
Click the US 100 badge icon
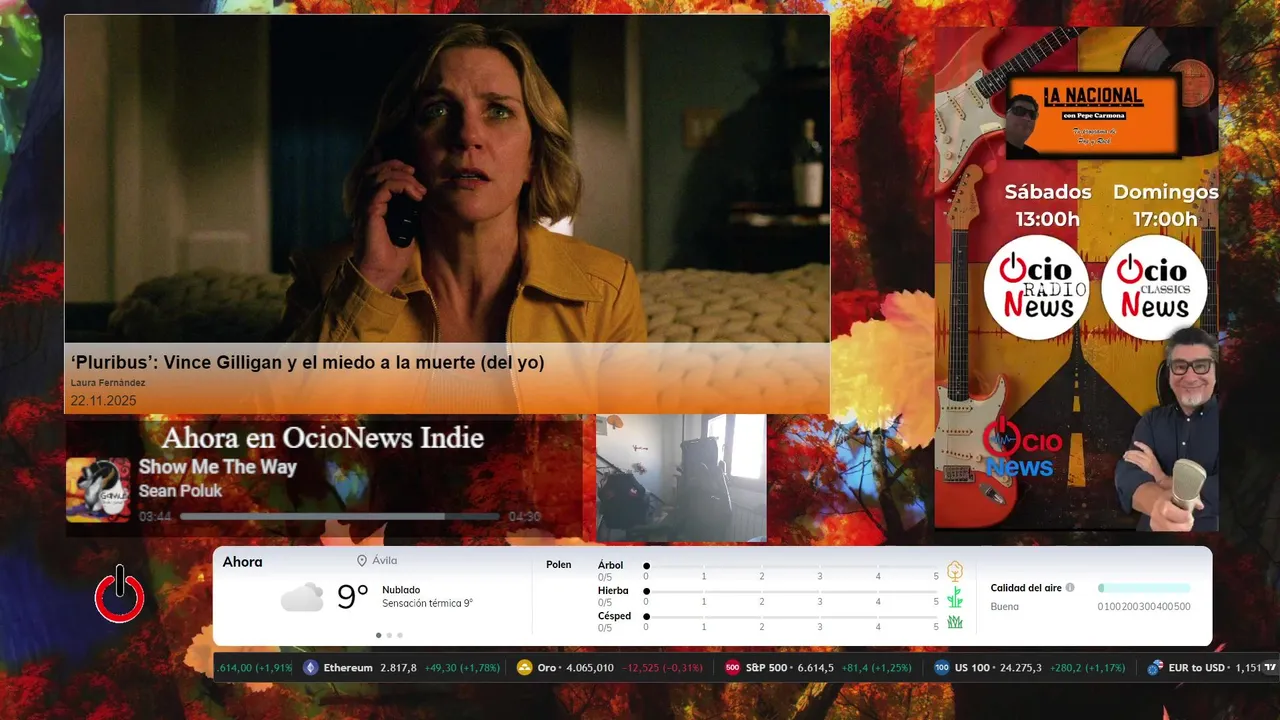pyautogui.click(x=942, y=667)
